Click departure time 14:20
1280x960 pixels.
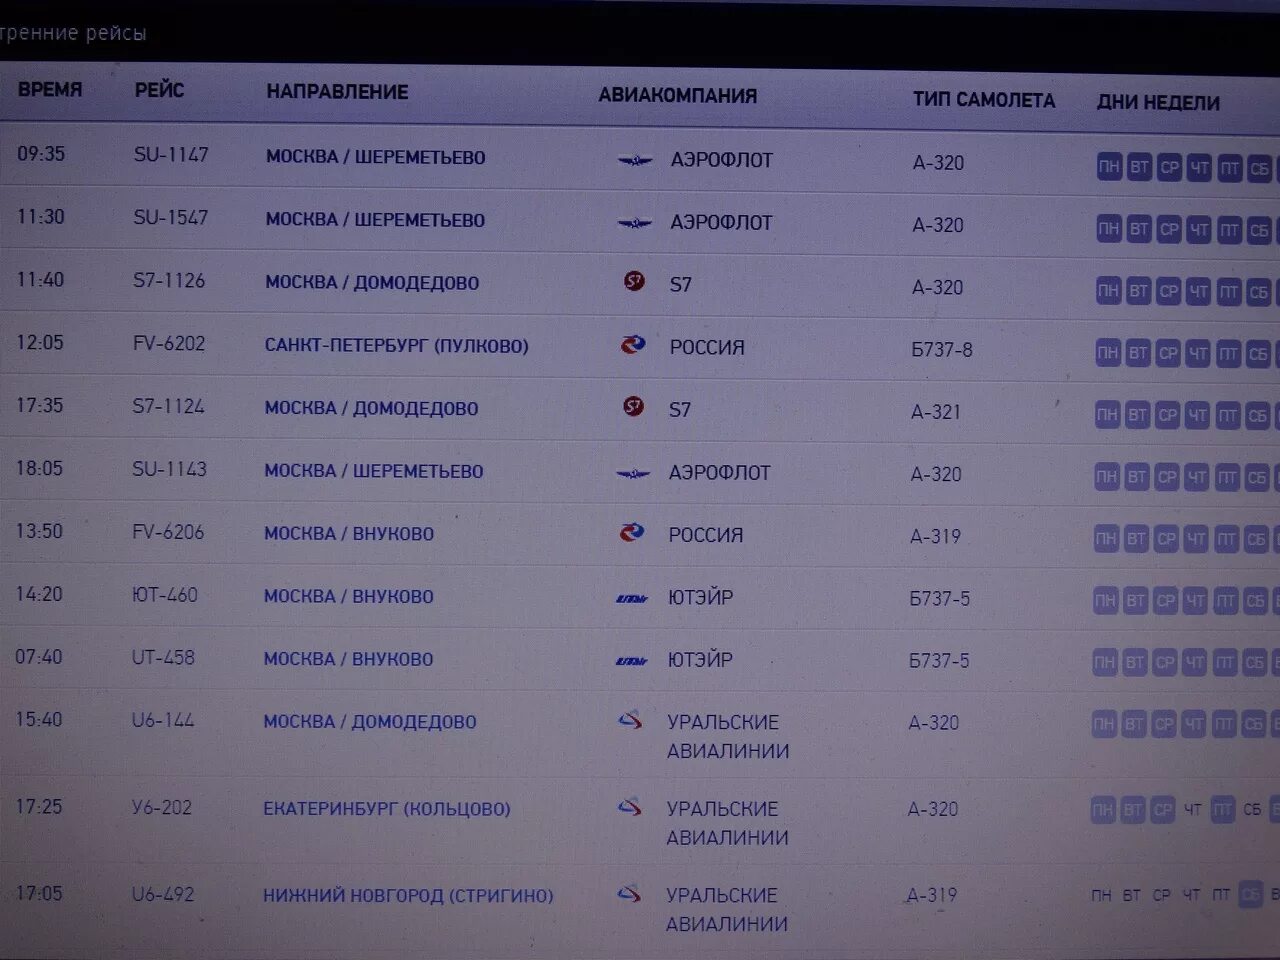tap(39, 594)
